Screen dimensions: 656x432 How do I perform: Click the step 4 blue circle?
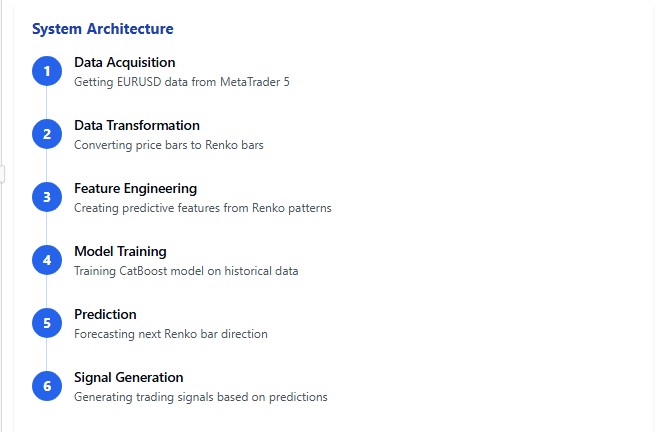(47, 260)
